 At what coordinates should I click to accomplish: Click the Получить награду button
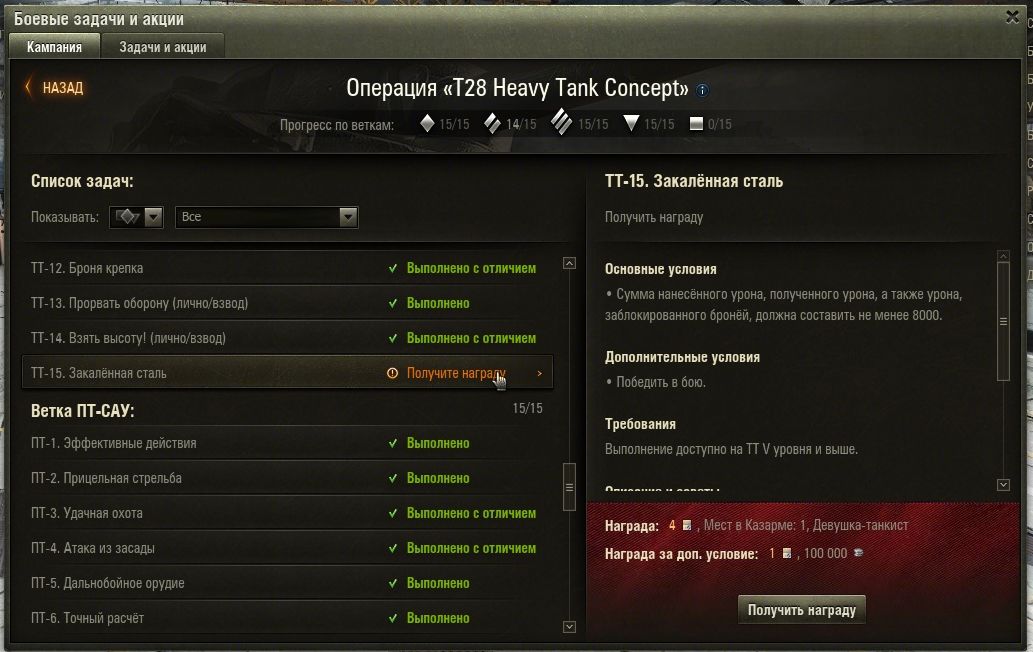802,610
